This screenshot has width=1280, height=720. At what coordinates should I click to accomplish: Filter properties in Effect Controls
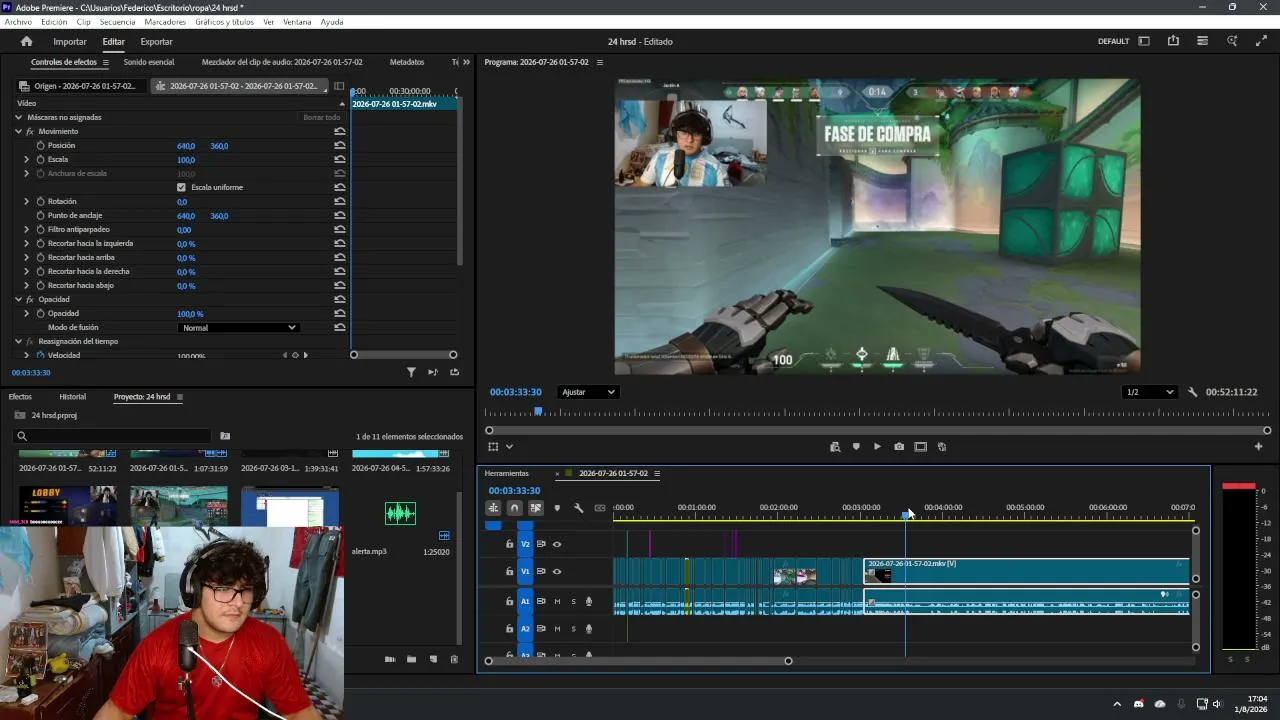tap(411, 372)
